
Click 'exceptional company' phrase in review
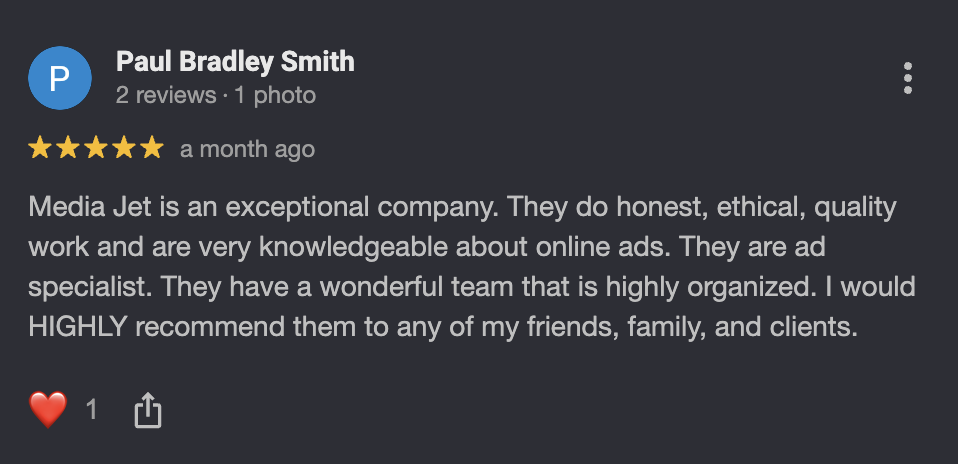point(362,208)
